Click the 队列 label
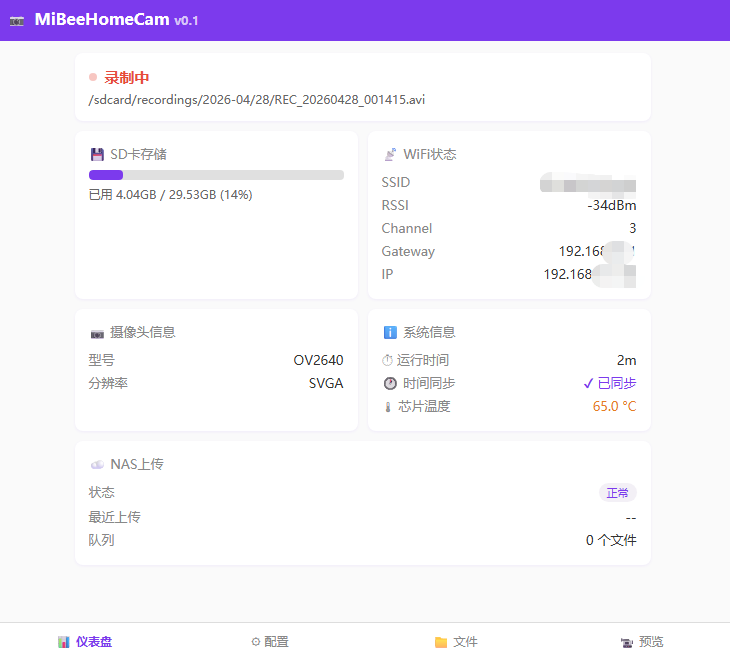 point(101,540)
